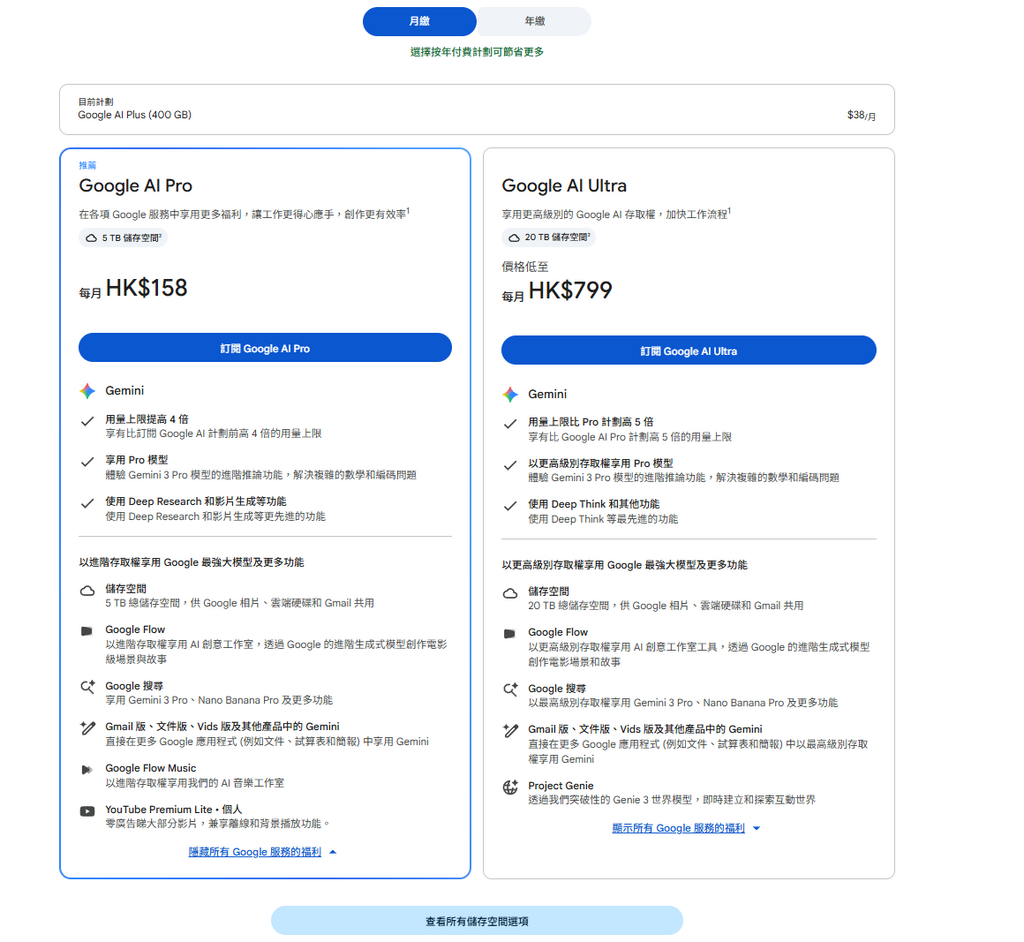Click 儲存空間 cloud icon in Pro card

[87, 591]
